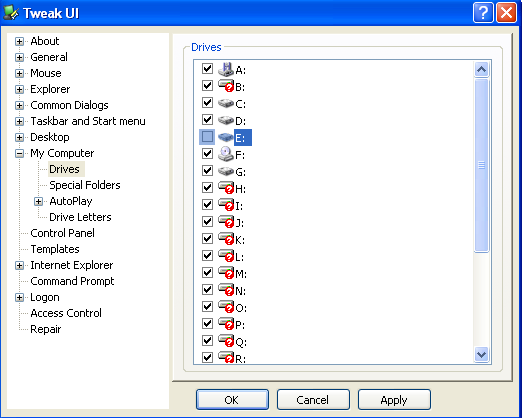Image resolution: width=522 pixels, height=418 pixels.
Task: Click the Apply button
Action: [394, 400]
